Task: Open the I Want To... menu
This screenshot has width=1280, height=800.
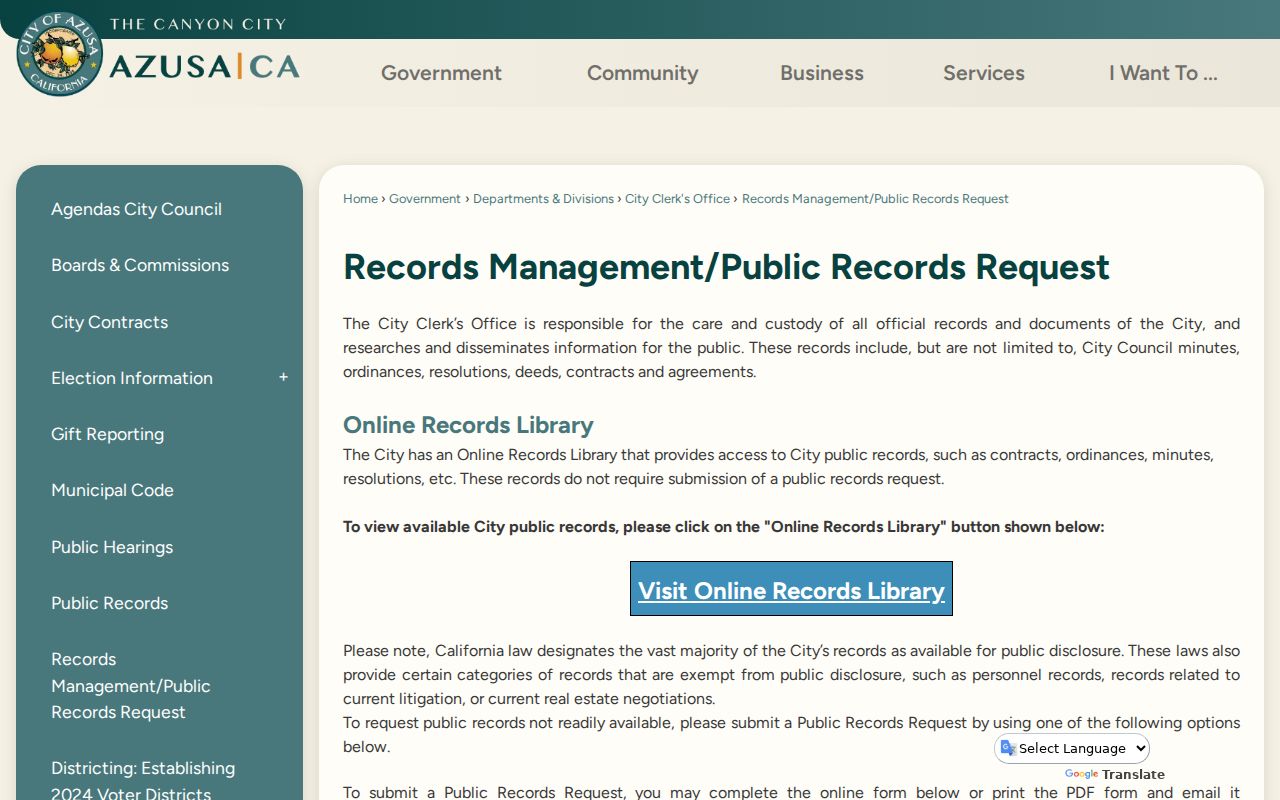Action: [x=1163, y=73]
